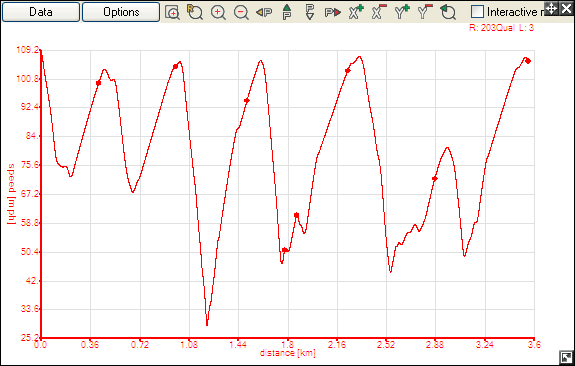575x366 pixels.
Task: Open the Options menu button
Action: point(121,12)
